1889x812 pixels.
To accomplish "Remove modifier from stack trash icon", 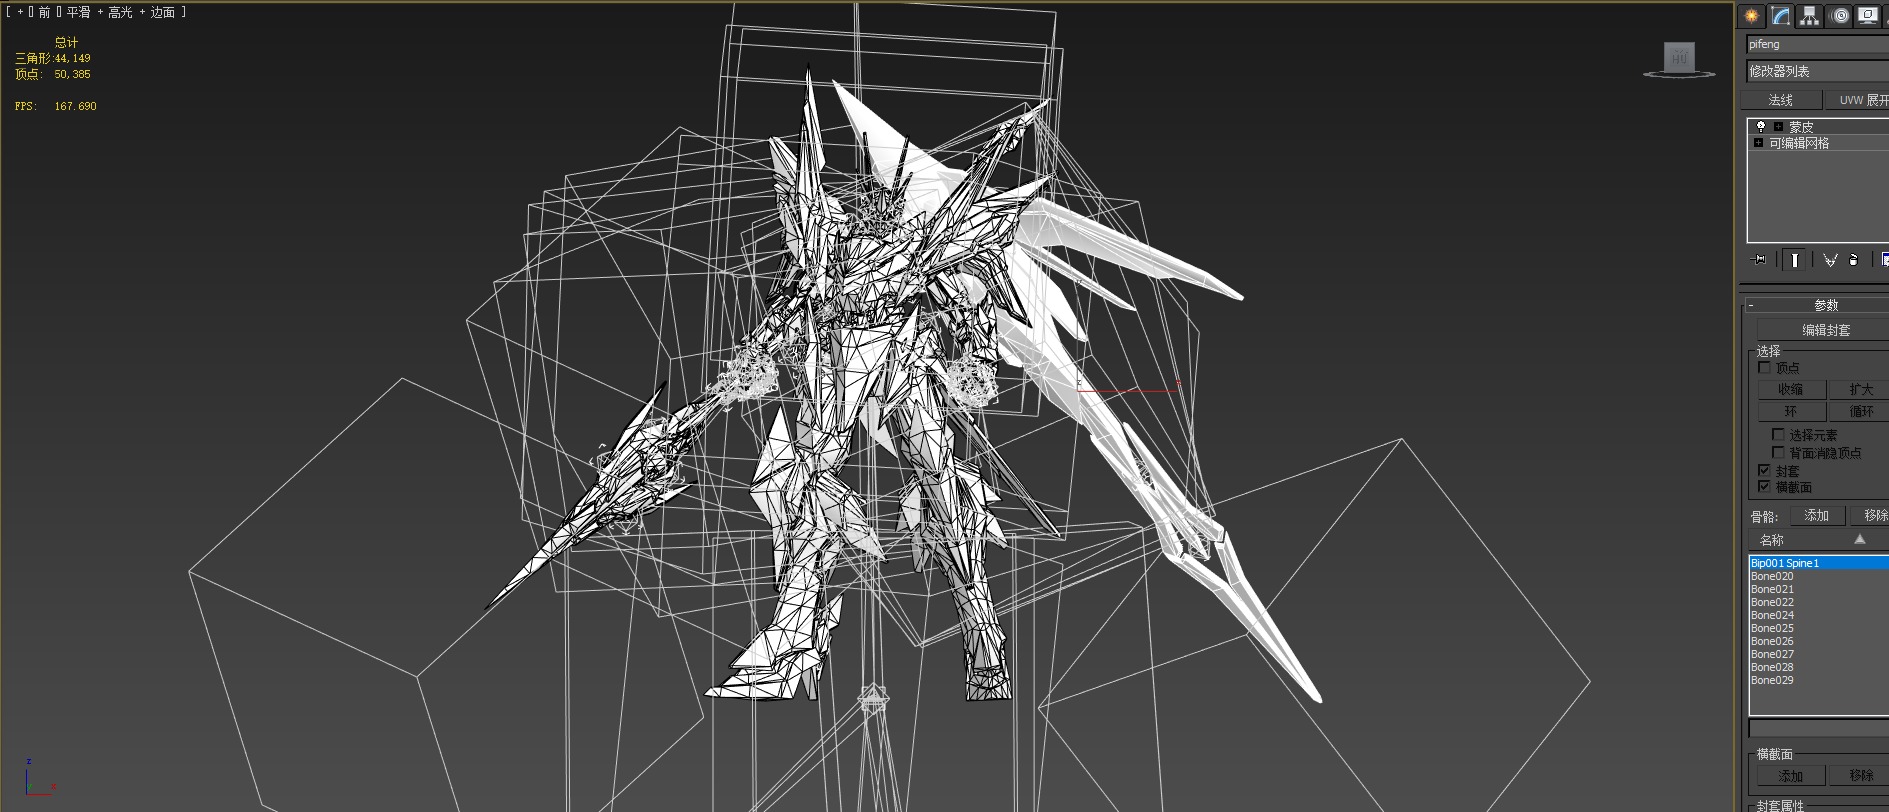I will (1854, 260).
